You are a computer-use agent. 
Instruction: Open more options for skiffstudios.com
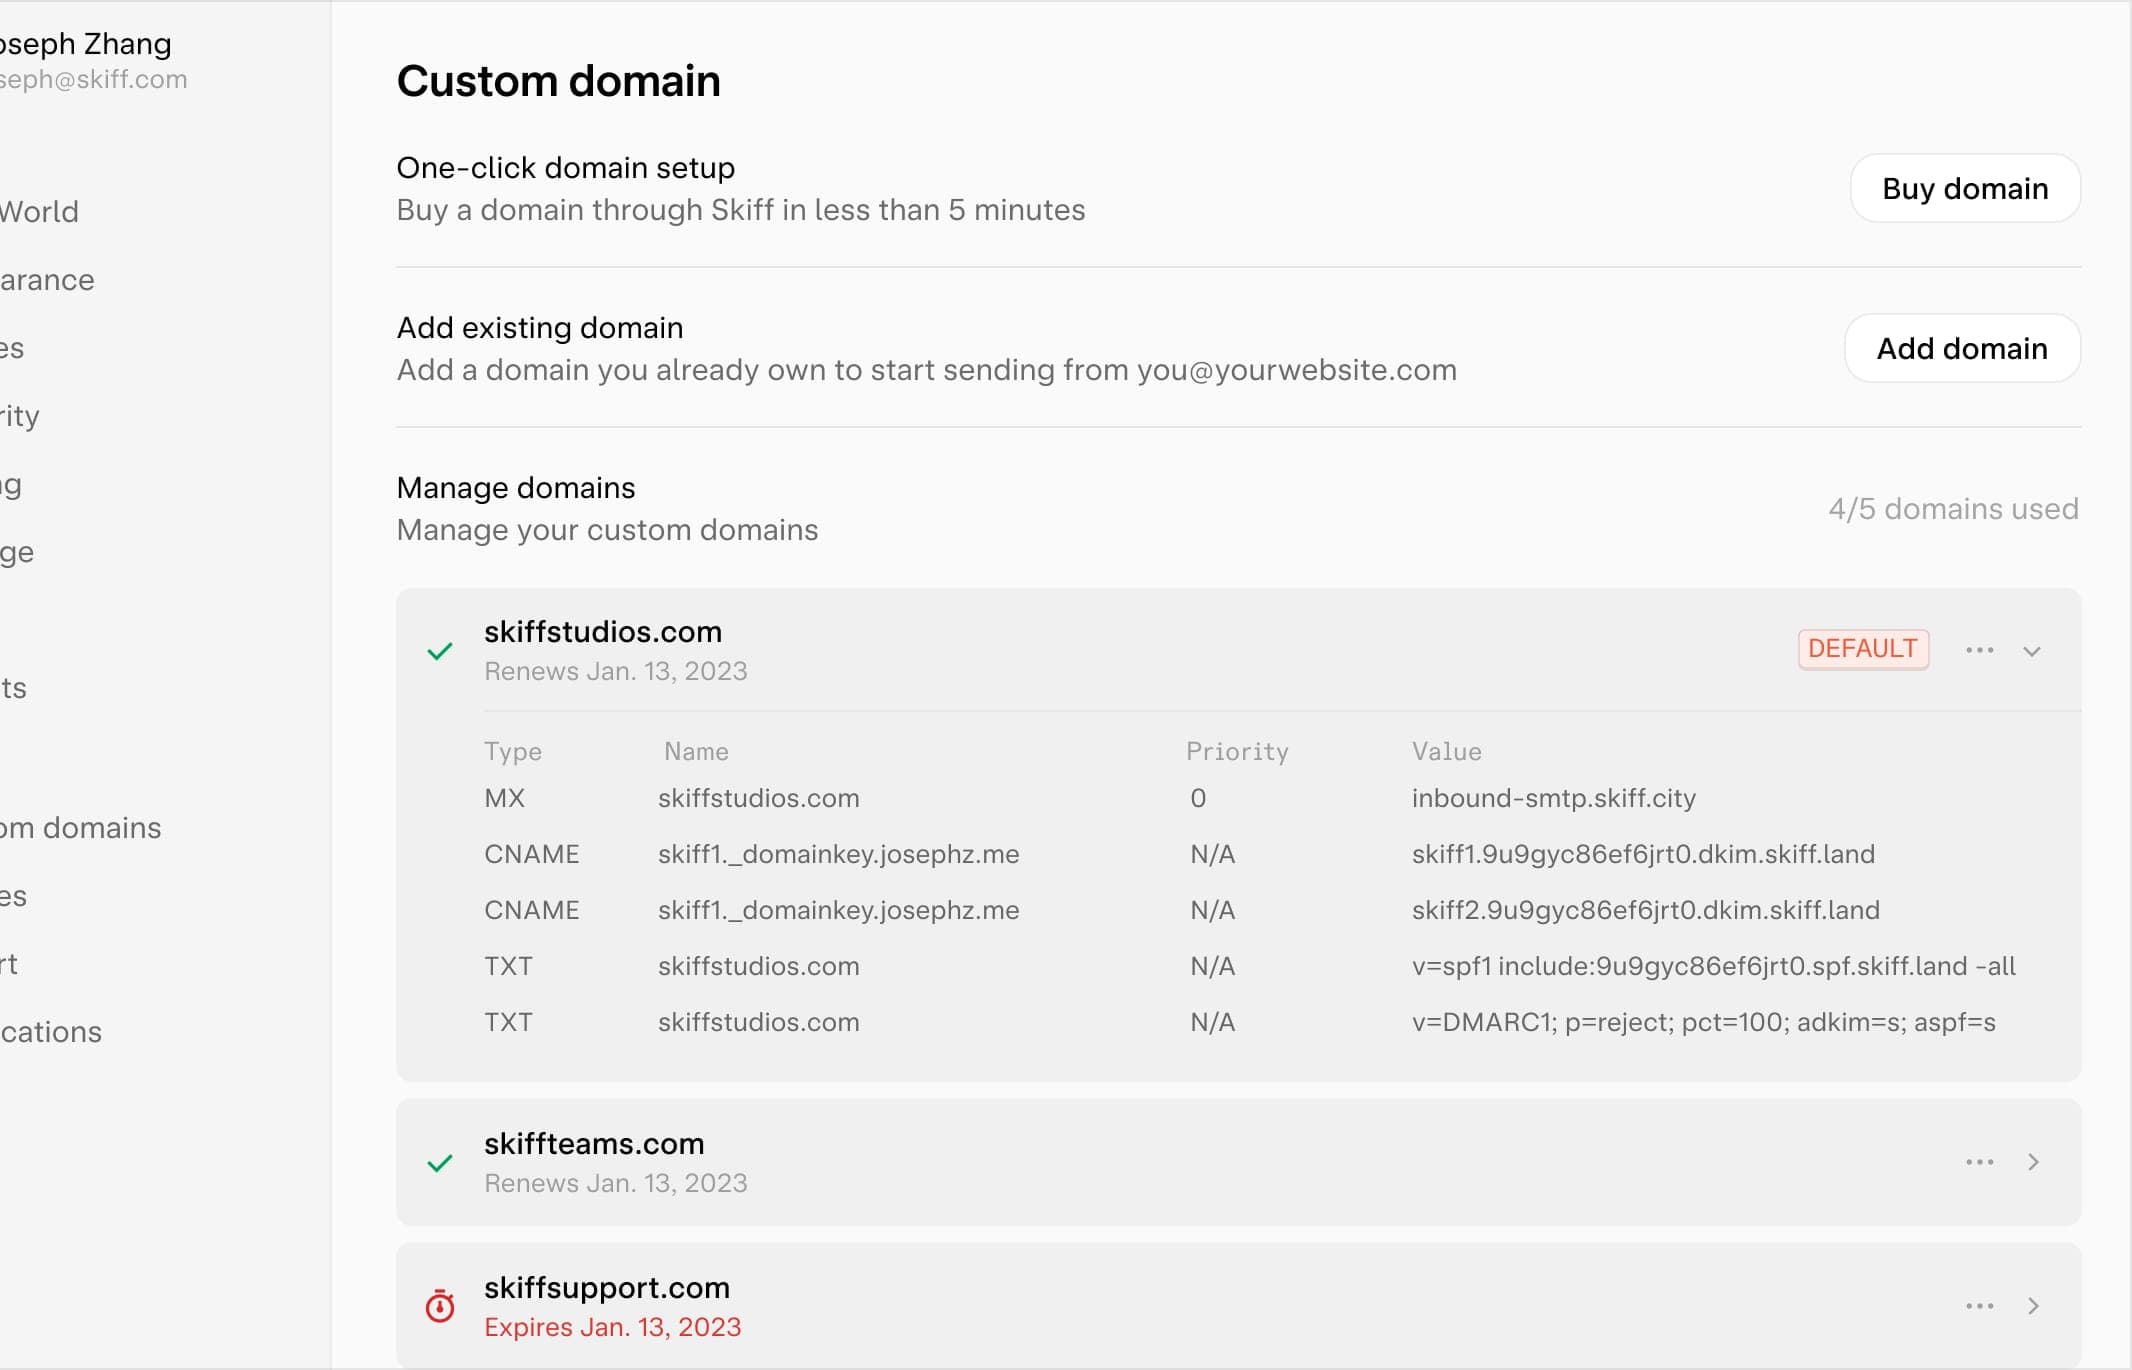[1979, 650]
